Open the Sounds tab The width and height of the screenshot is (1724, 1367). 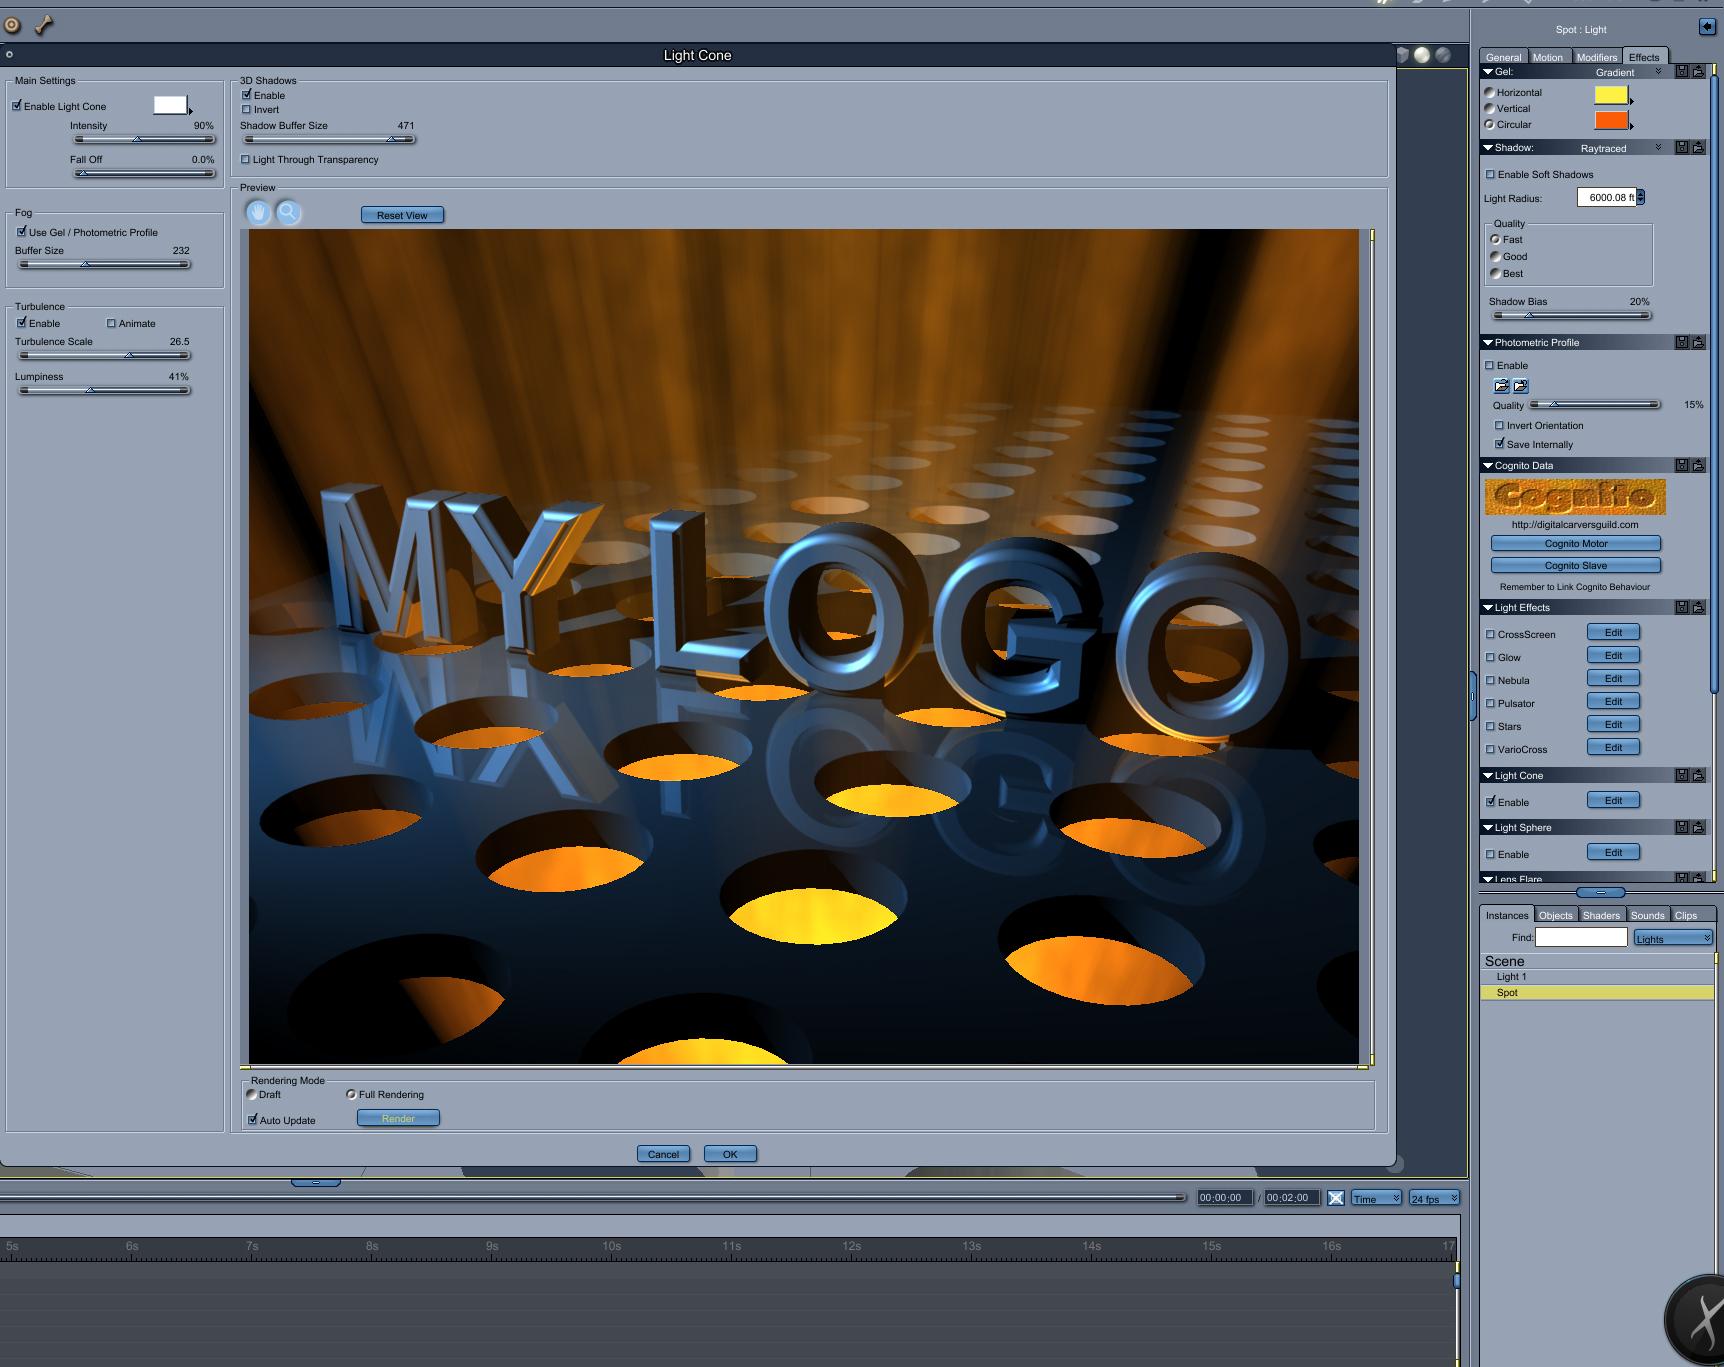pyautogui.click(x=1647, y=915)
